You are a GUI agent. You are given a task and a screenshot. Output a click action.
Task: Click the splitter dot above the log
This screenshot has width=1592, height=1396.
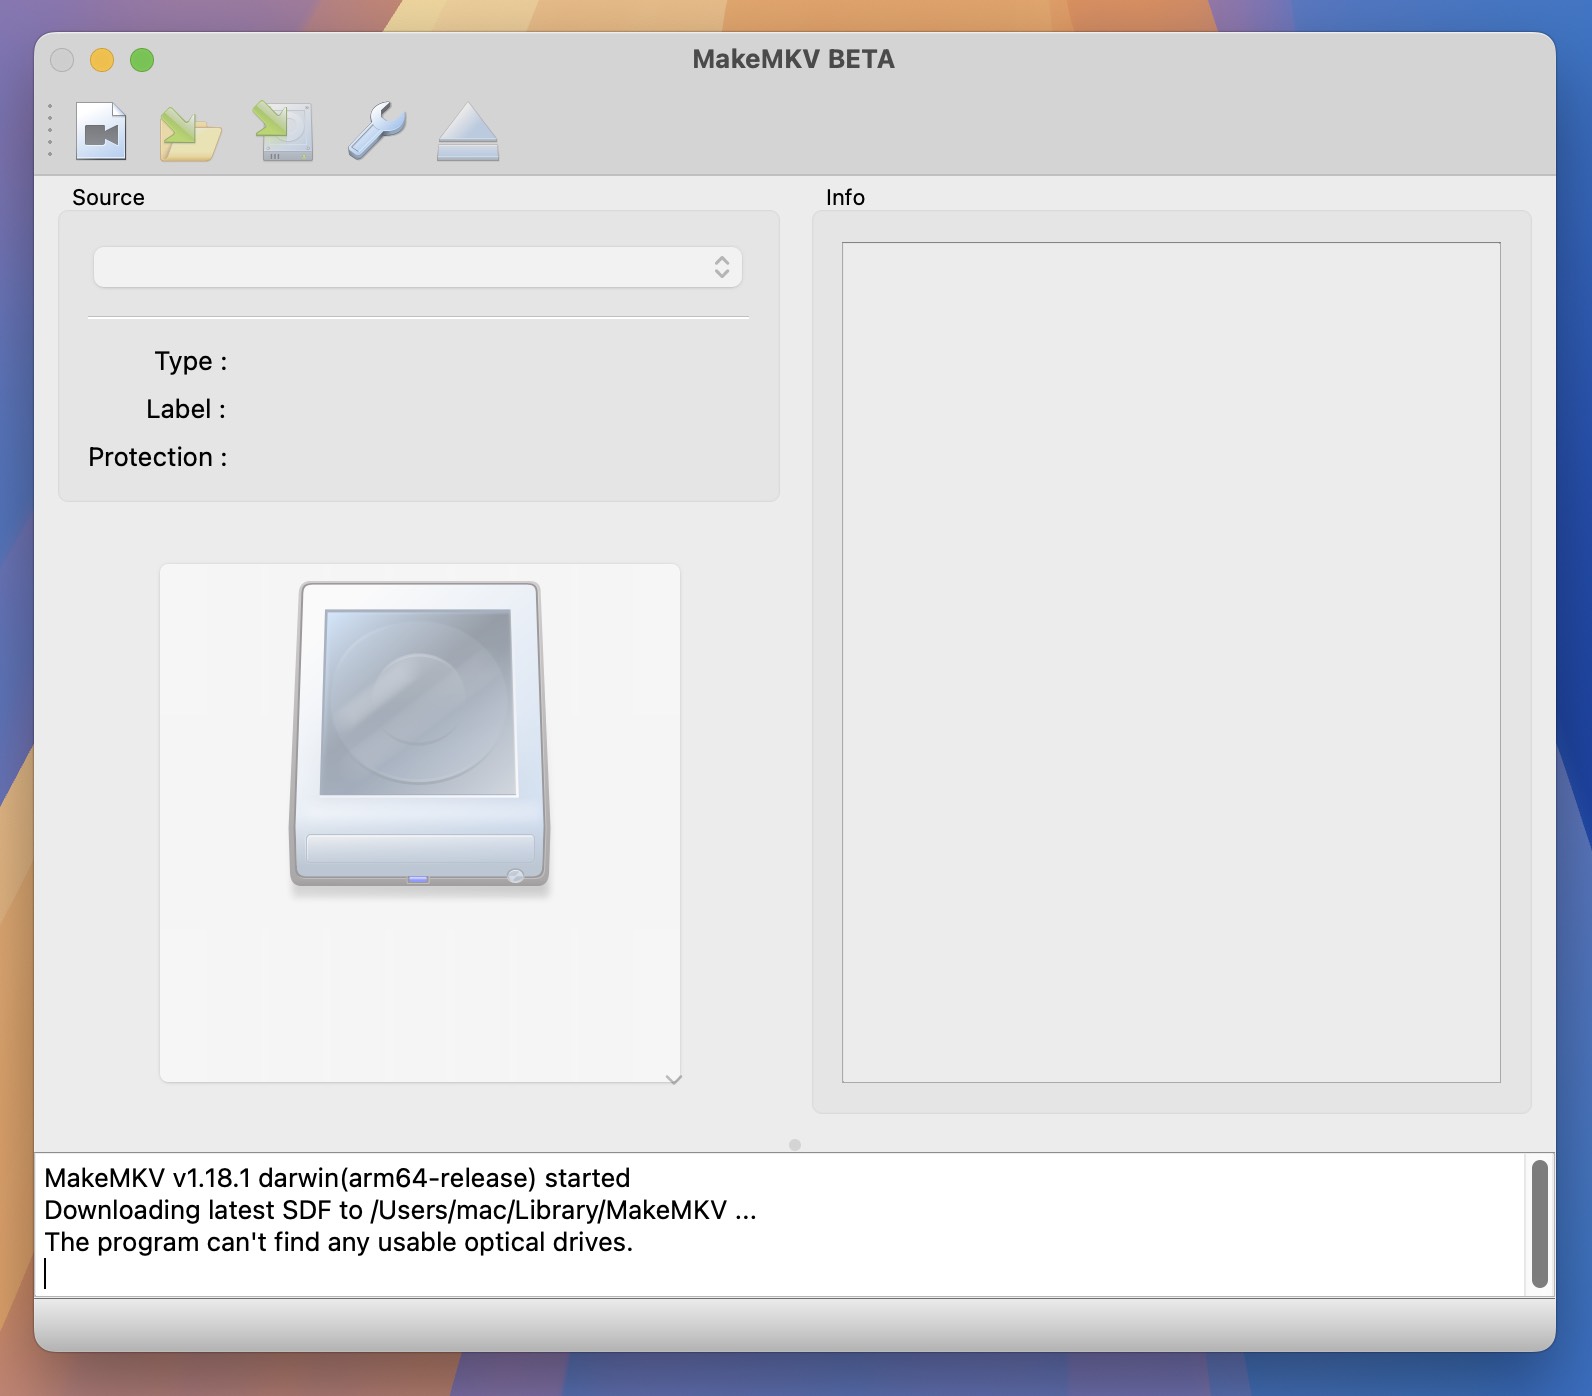(x=795, y=1145)
